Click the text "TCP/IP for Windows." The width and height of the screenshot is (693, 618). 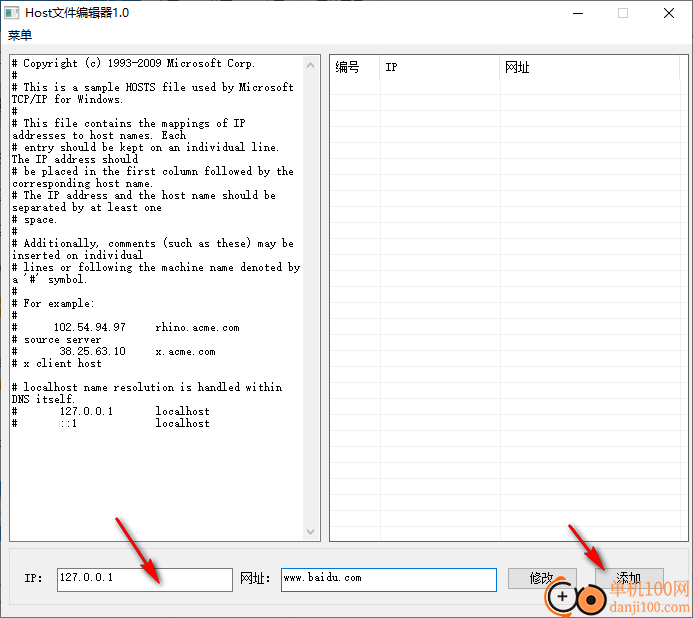tap(67, 99)
